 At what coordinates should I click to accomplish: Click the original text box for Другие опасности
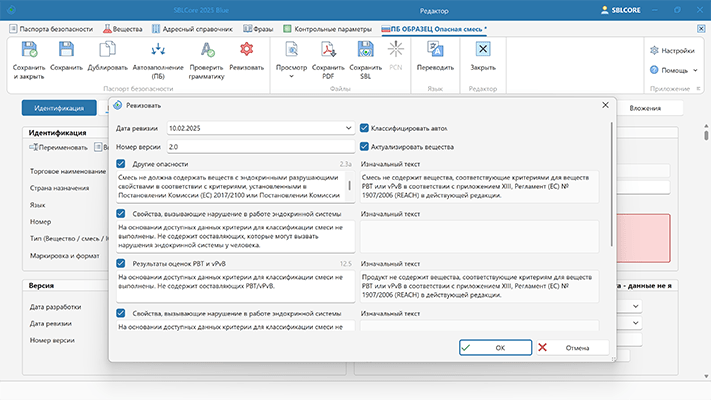[x=479, y=186]
